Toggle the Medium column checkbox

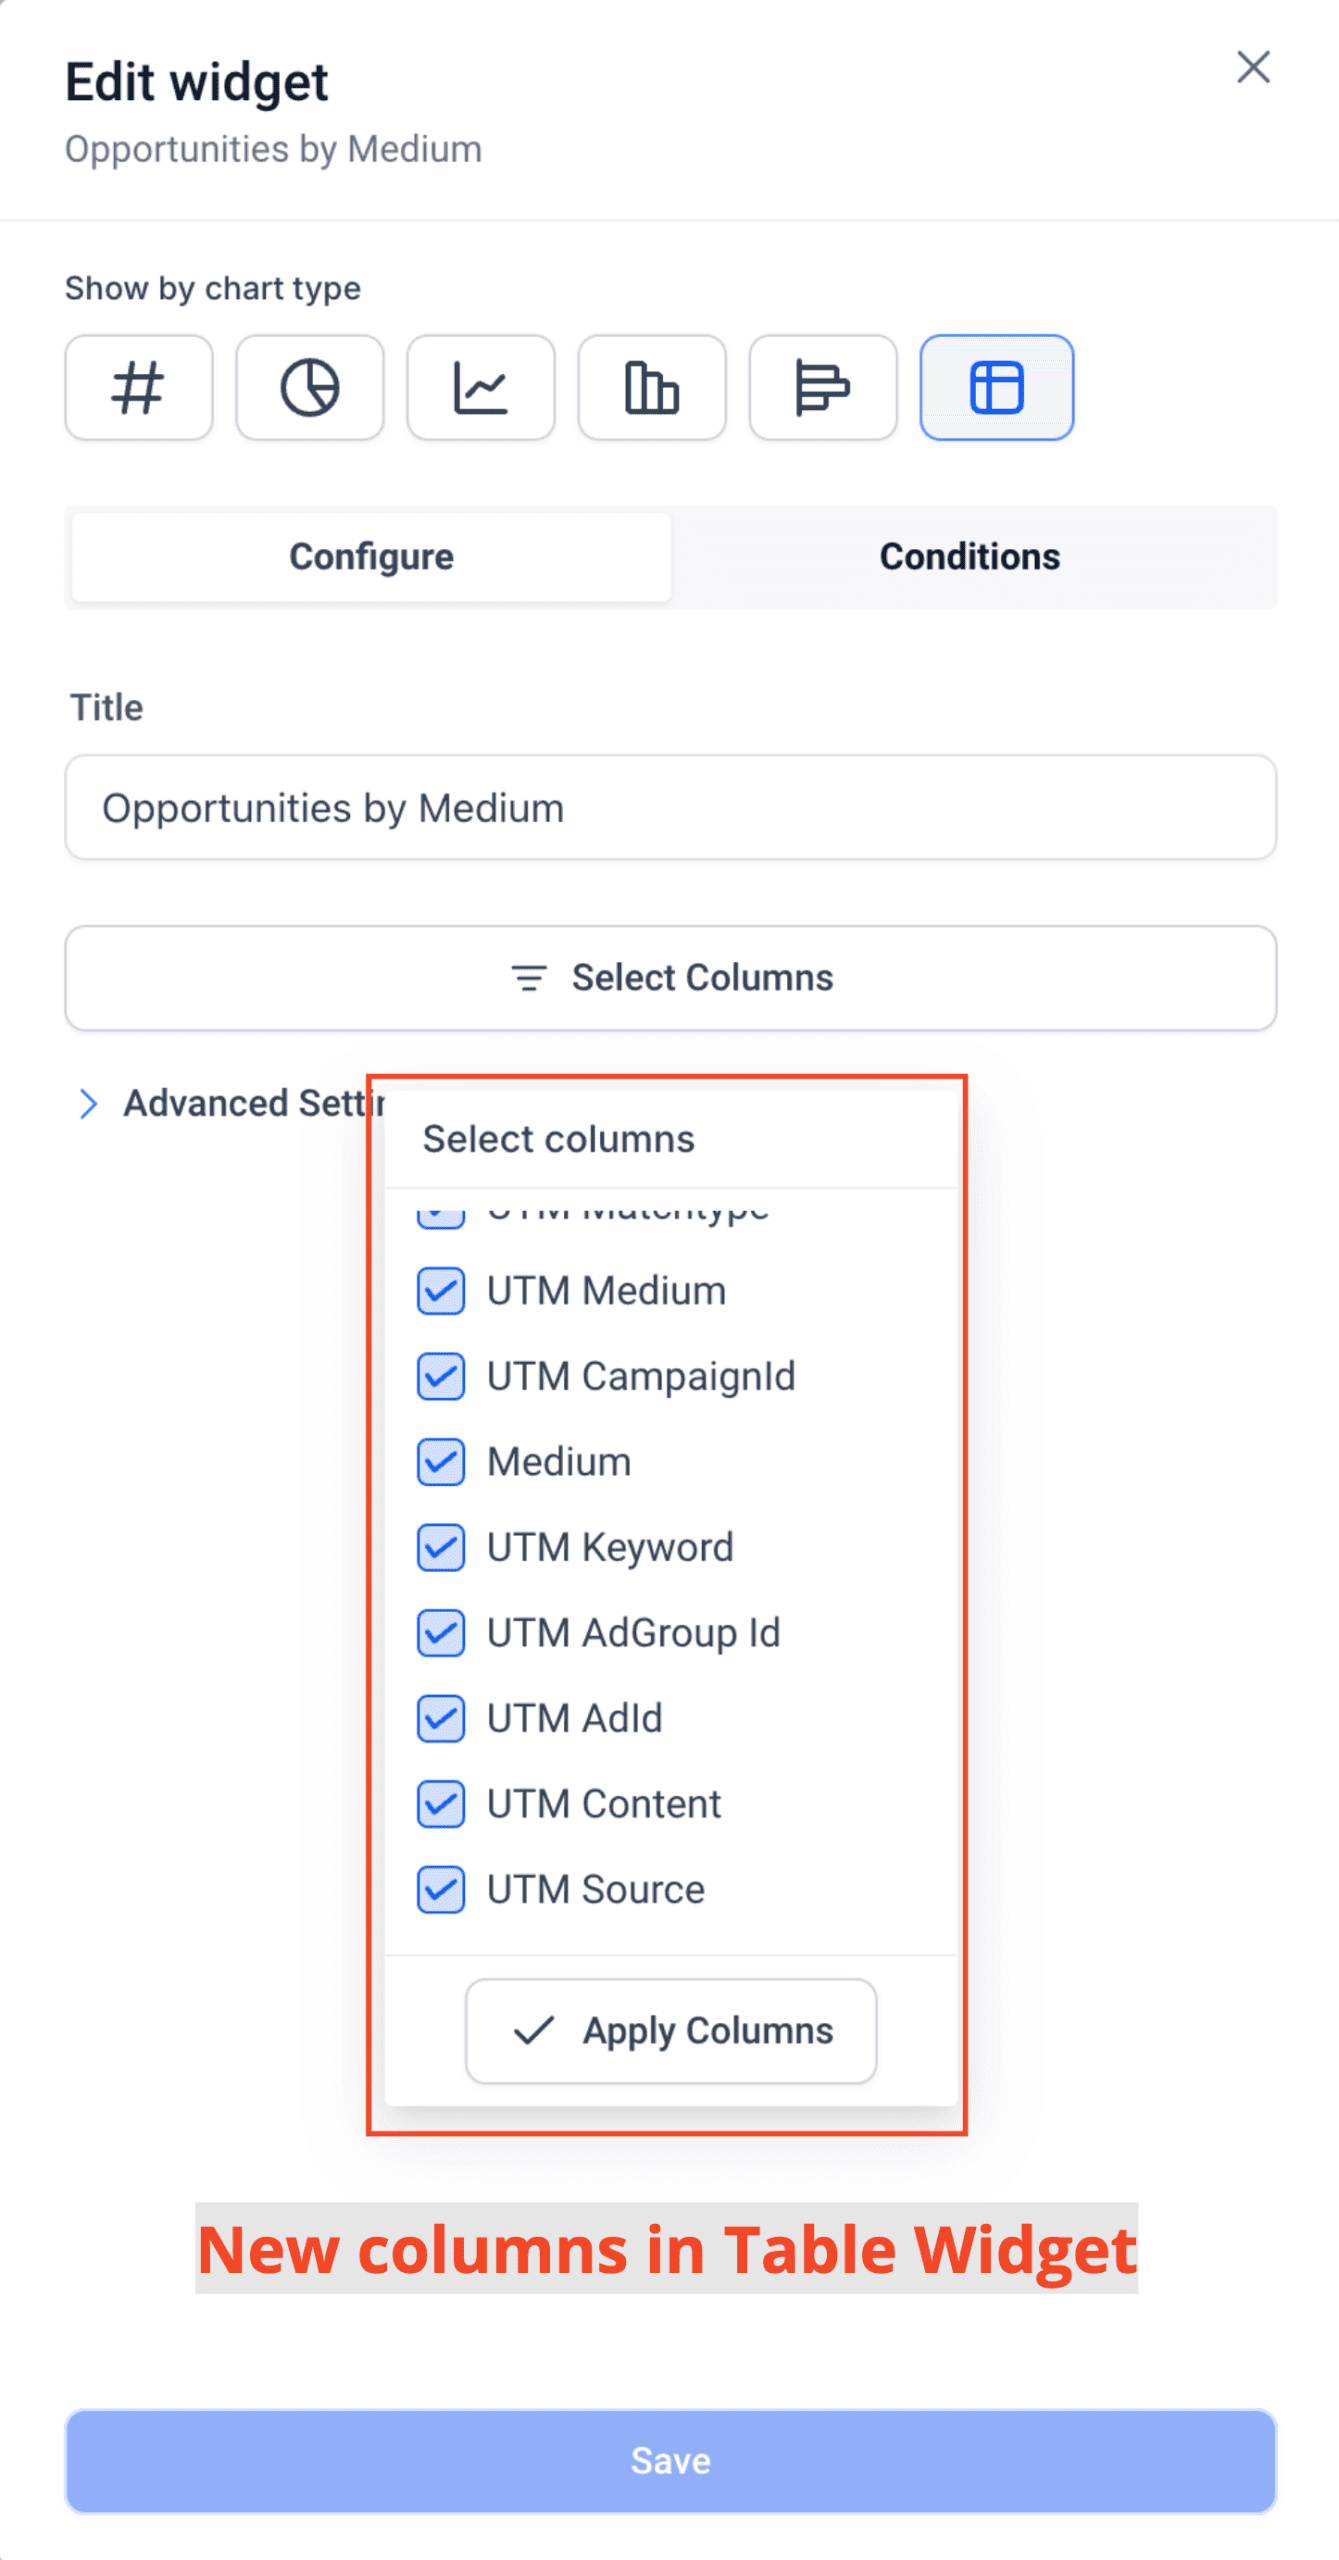point(441,1462)
